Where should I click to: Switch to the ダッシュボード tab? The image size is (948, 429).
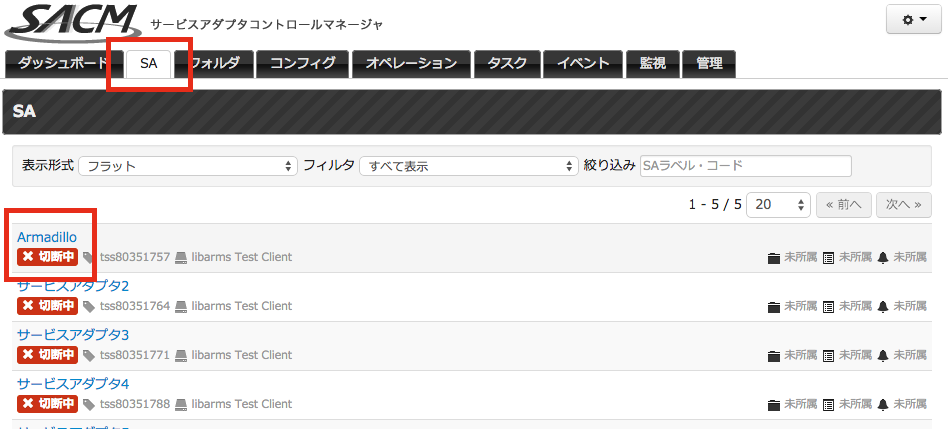(x=63, y=64)
